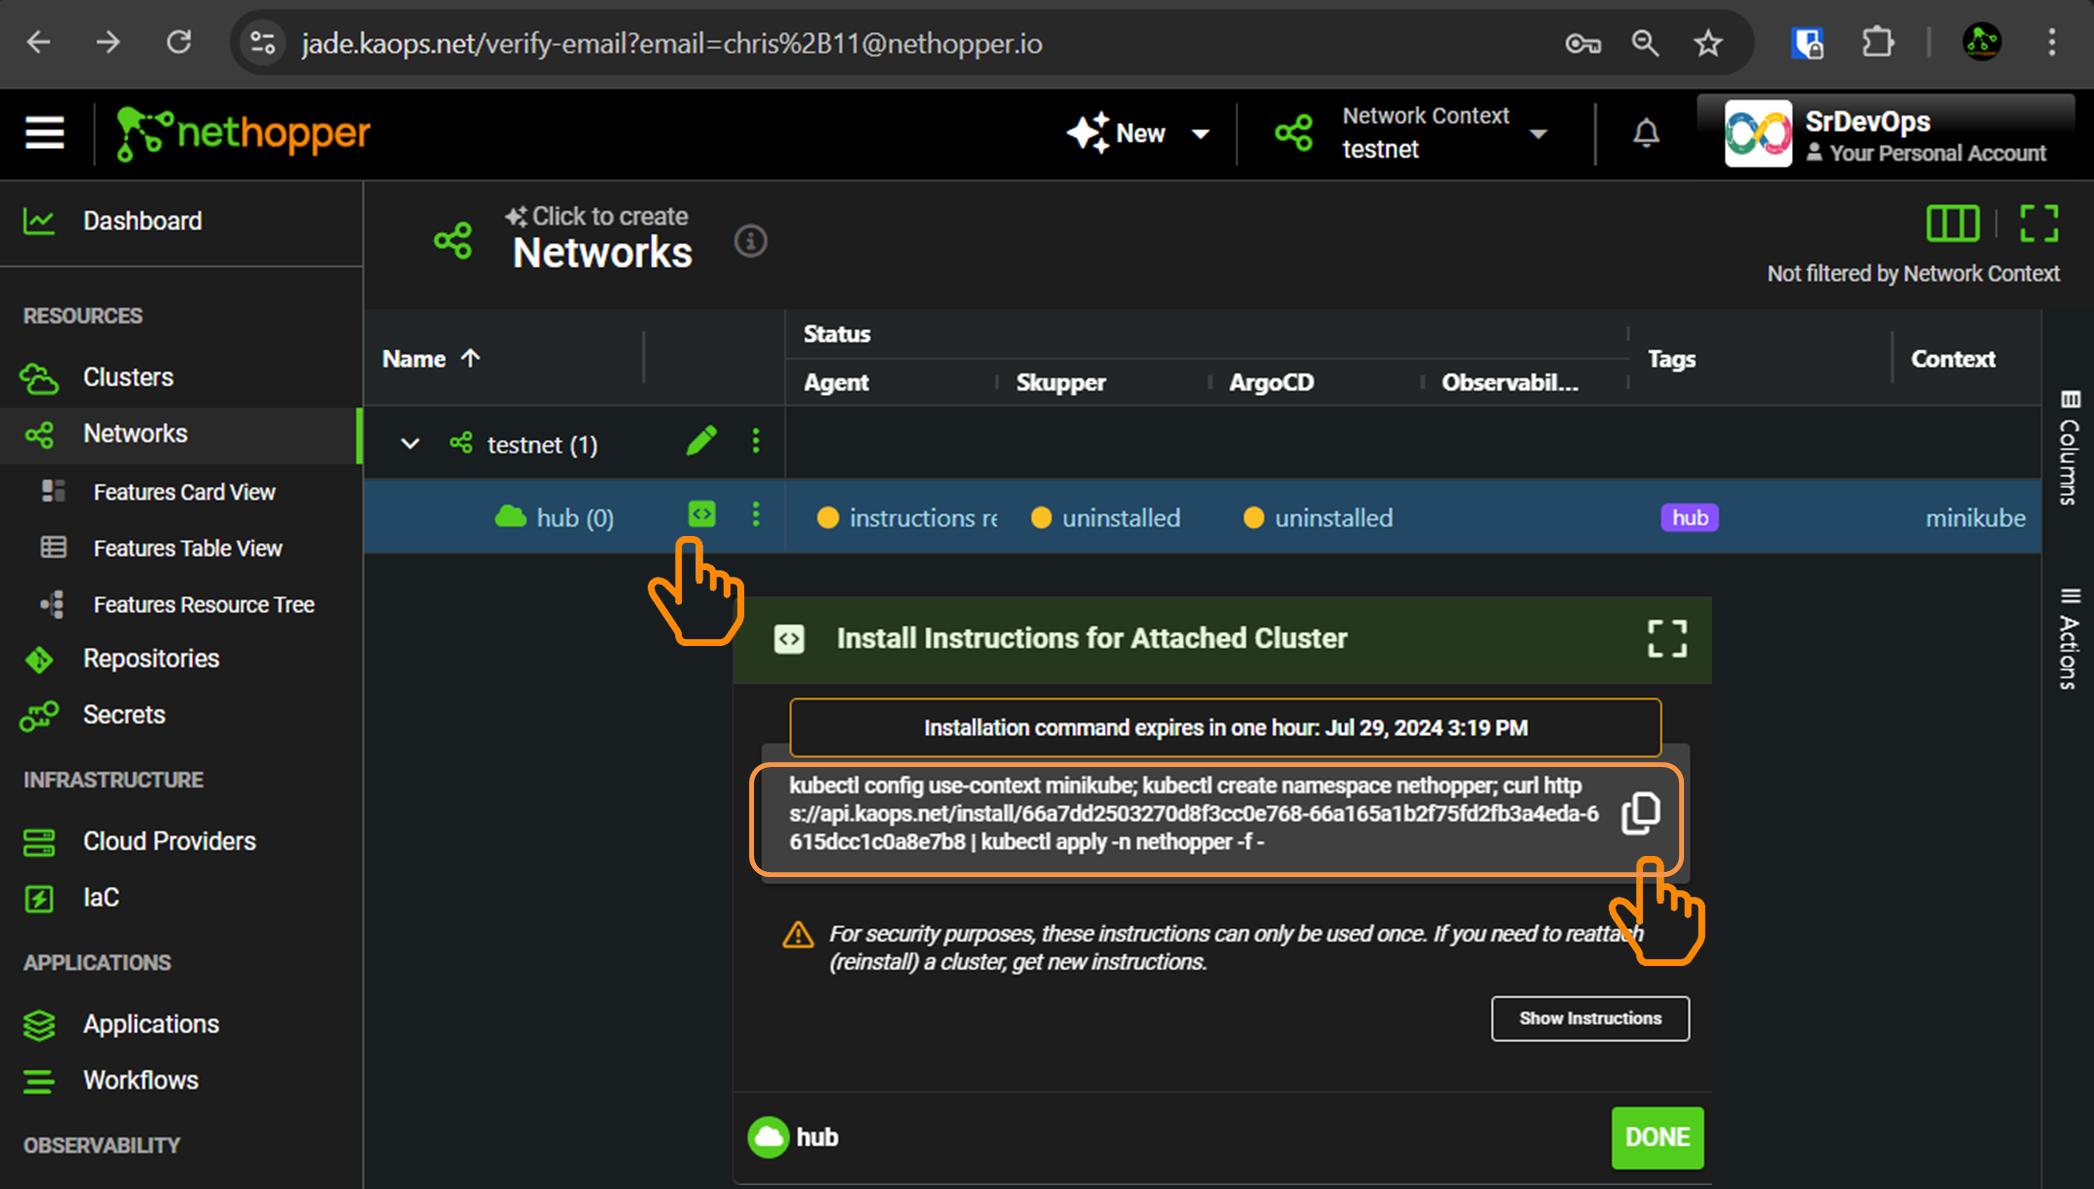Click ArgoCD uninstalled status in hub row
This screenshot has width=2094, height=1189.
pos(1318,518)
